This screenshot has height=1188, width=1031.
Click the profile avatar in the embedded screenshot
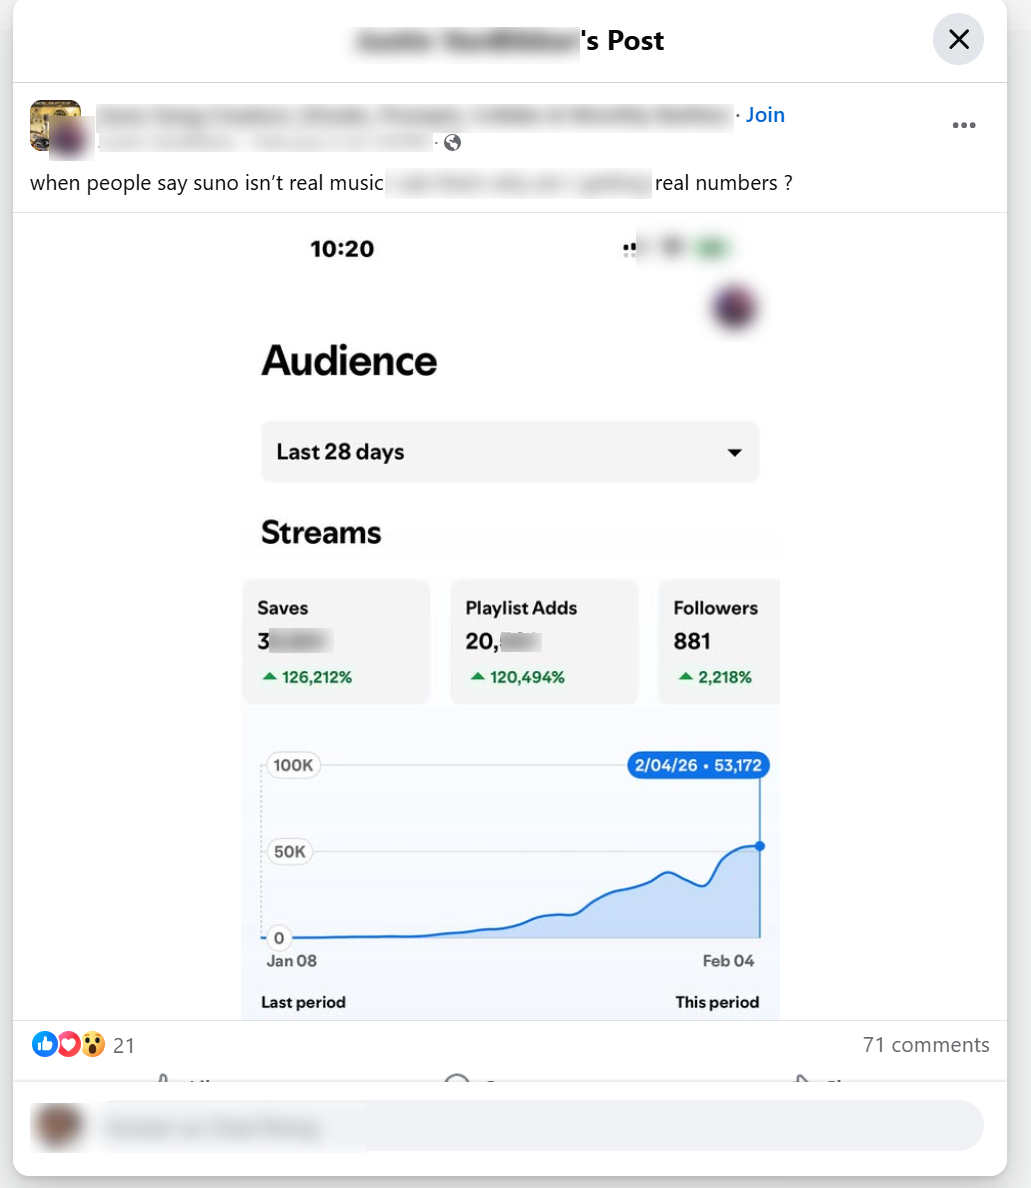pos(734,307)
